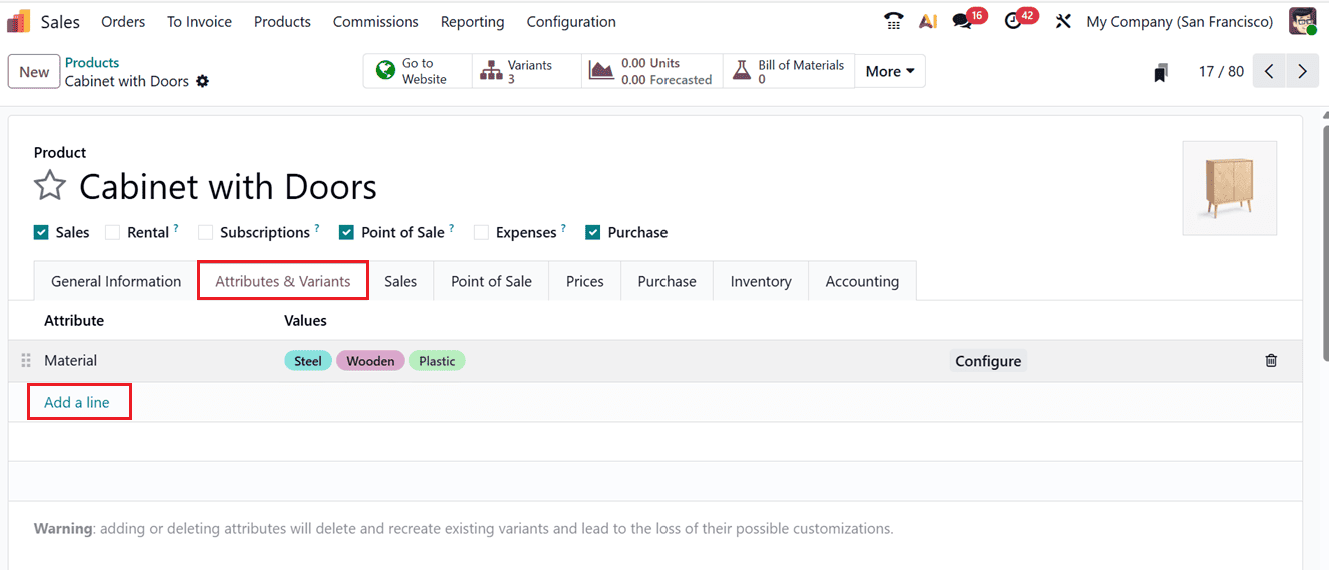The height and width of the screenshot is (570, 1329).
Task: Enable the Rental checkbox
Action: coord(113,232)
